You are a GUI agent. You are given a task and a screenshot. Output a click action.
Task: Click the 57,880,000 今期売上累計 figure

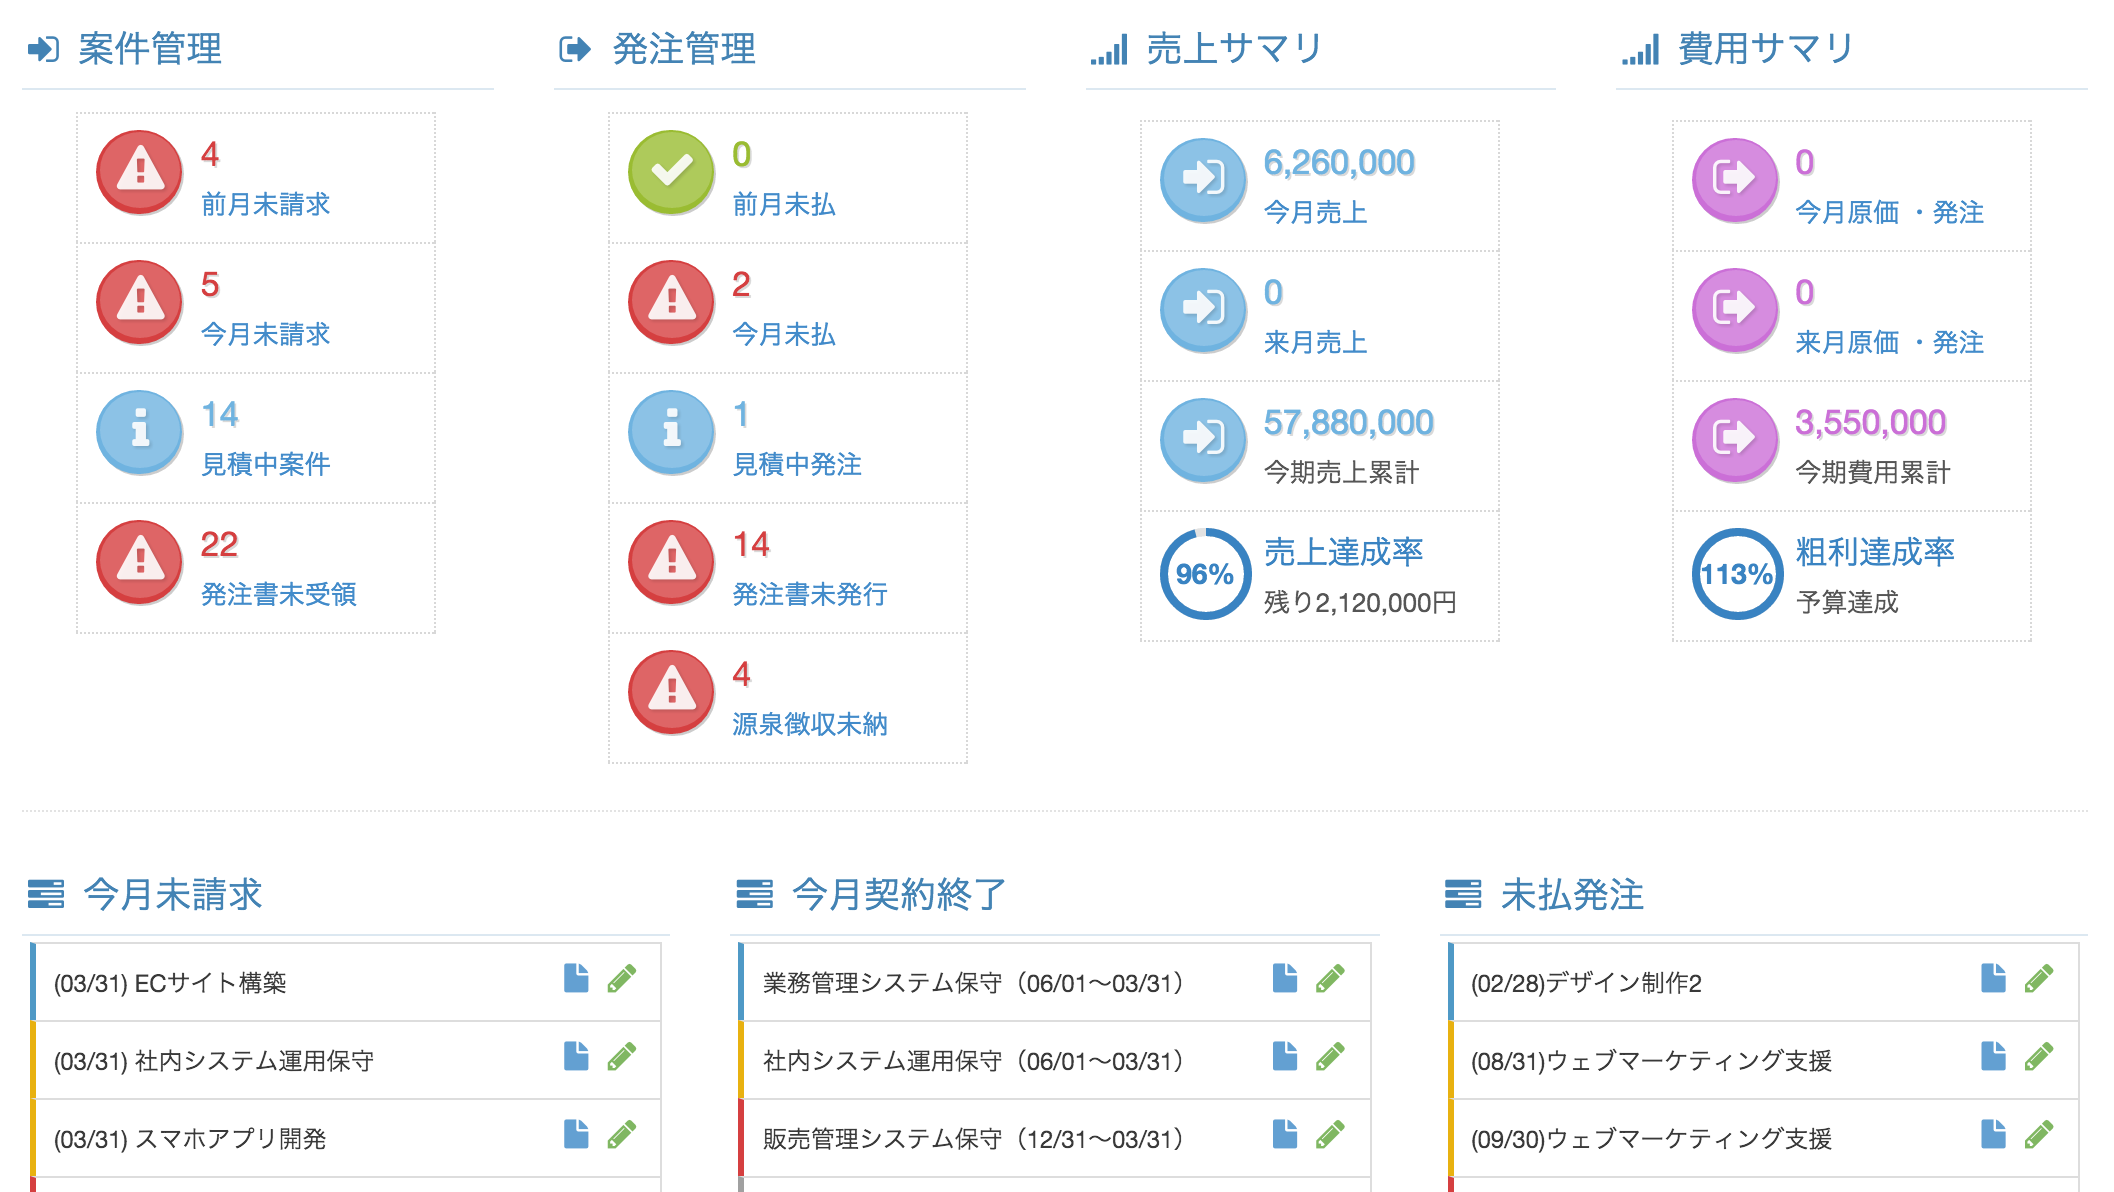tap(1348, 423)
